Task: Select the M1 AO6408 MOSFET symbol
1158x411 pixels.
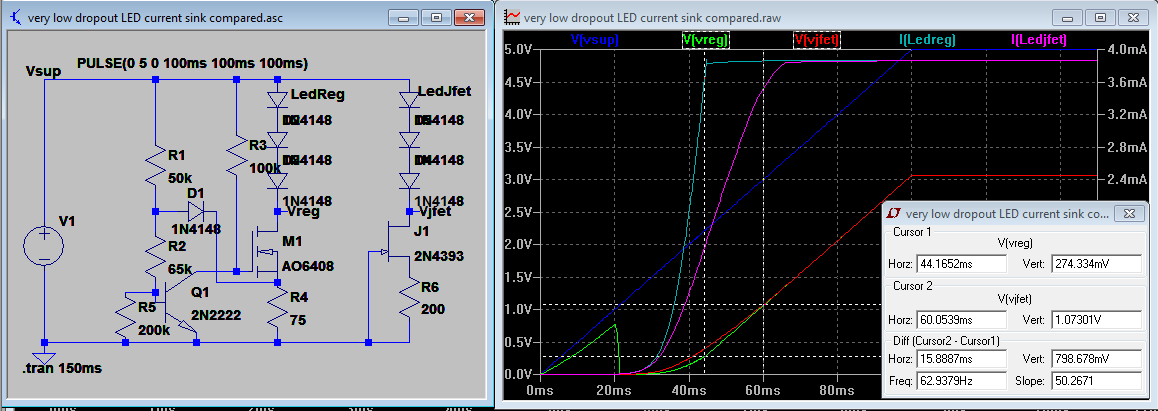Action: 268,250
